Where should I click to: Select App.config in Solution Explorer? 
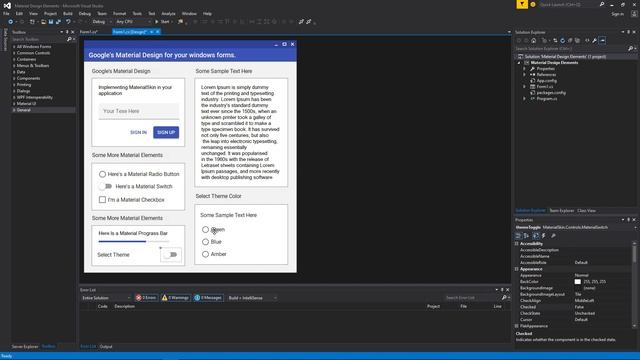coord(547,81)
